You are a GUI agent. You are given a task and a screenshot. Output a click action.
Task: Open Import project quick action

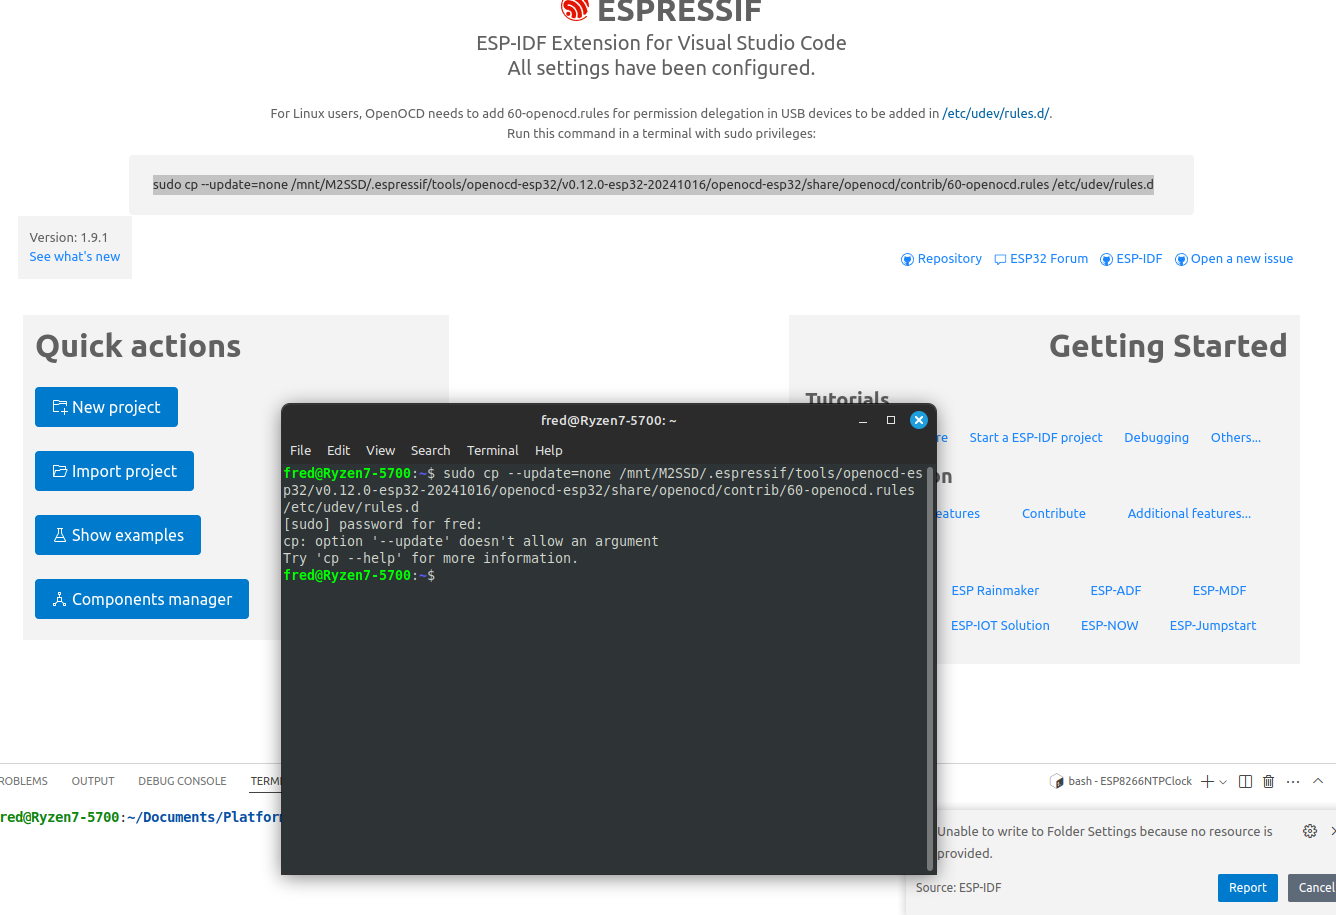tap(114, 471)
